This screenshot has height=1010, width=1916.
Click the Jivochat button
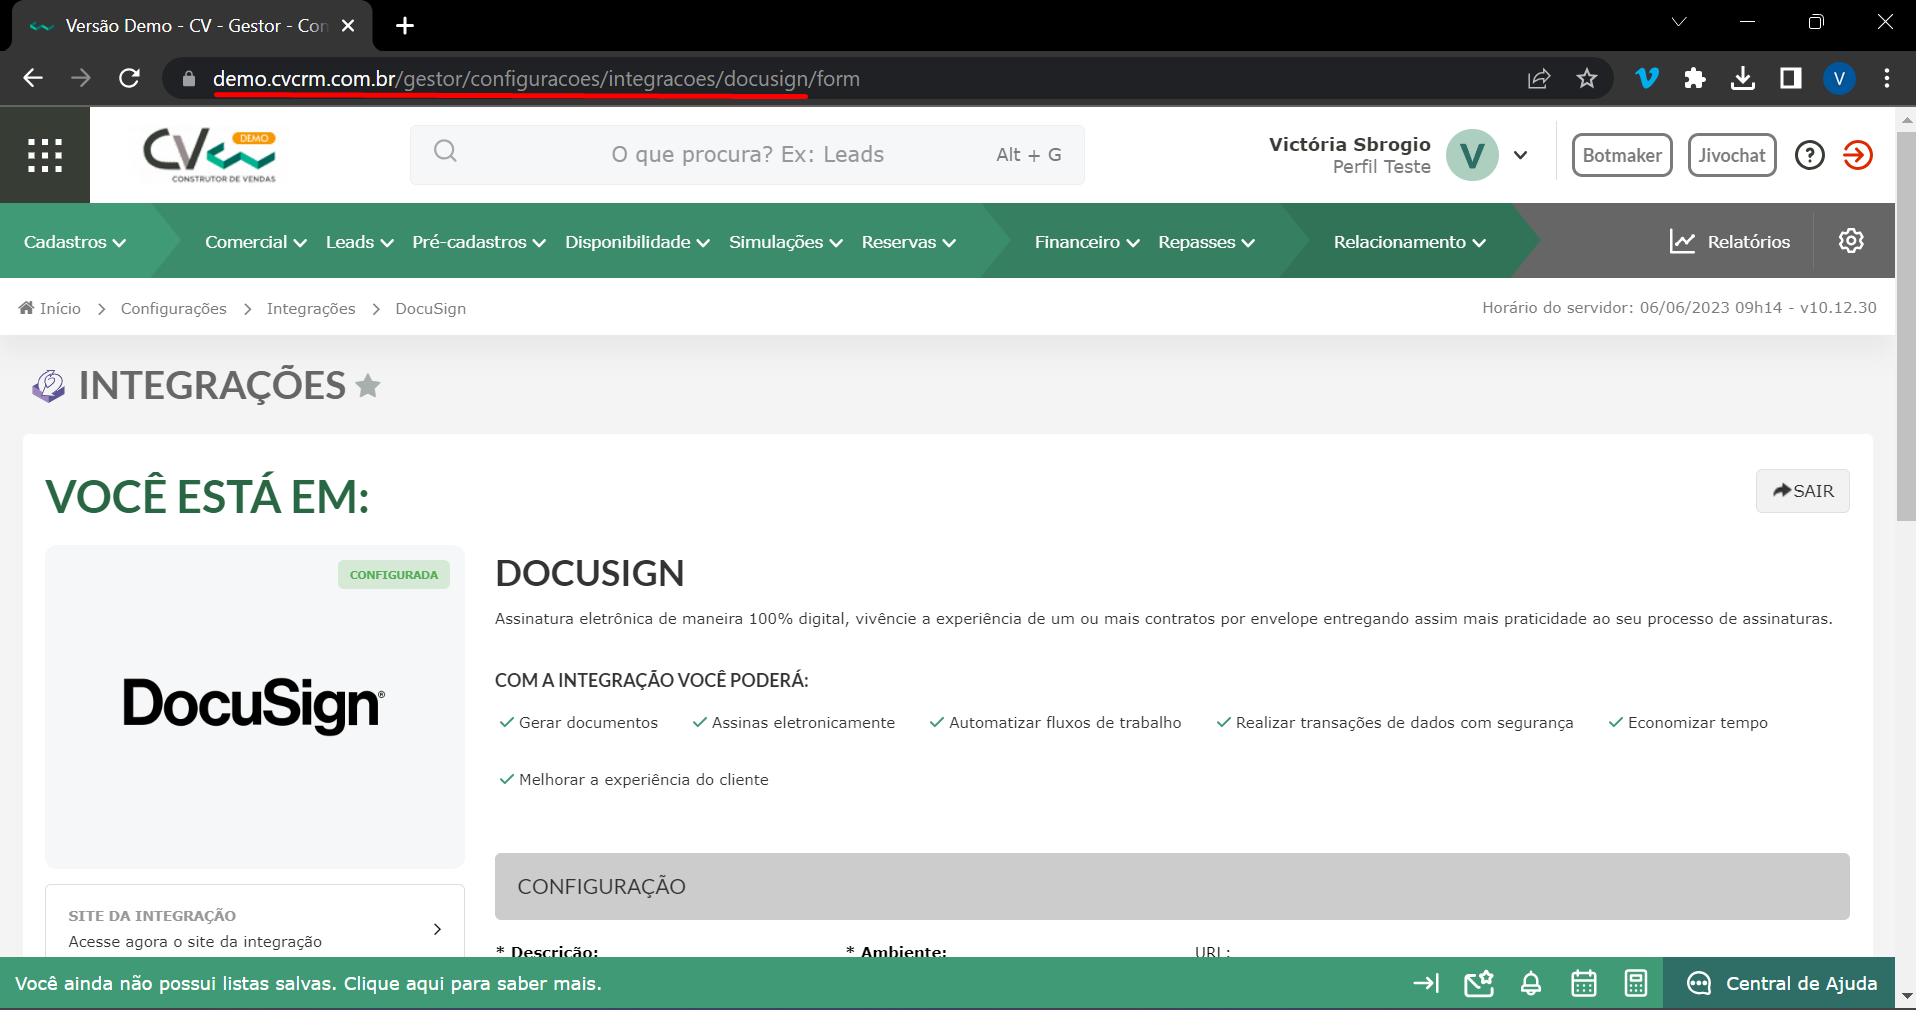pyautogui.click(x=1732, y=155)
